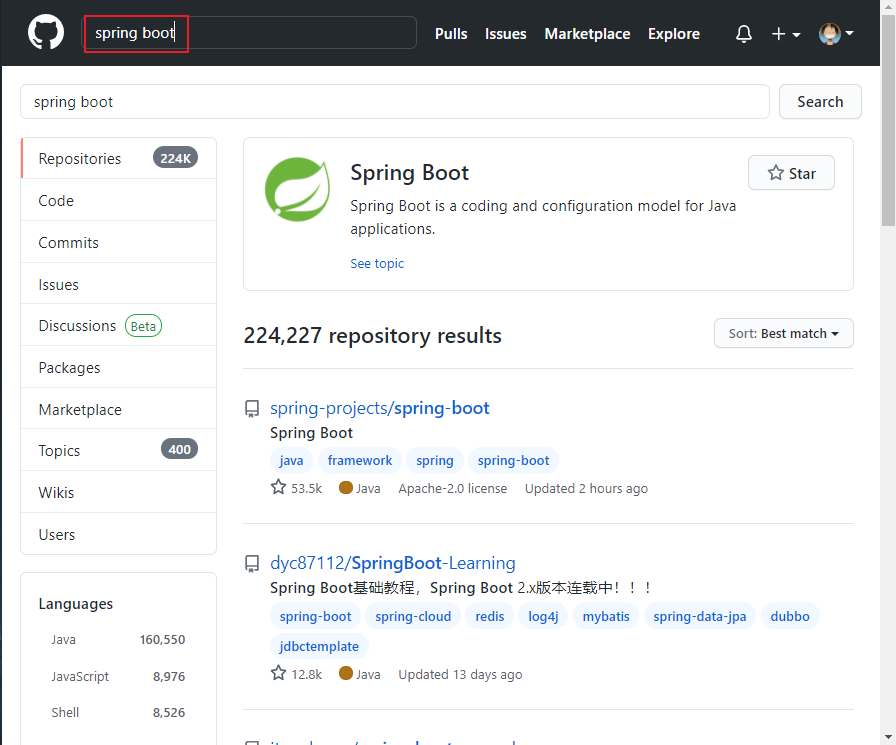Image resolution: width=896 pixels, height=745 pixels.
Task: Click the star icon beside 53.5k
Action: click(278, 487)
